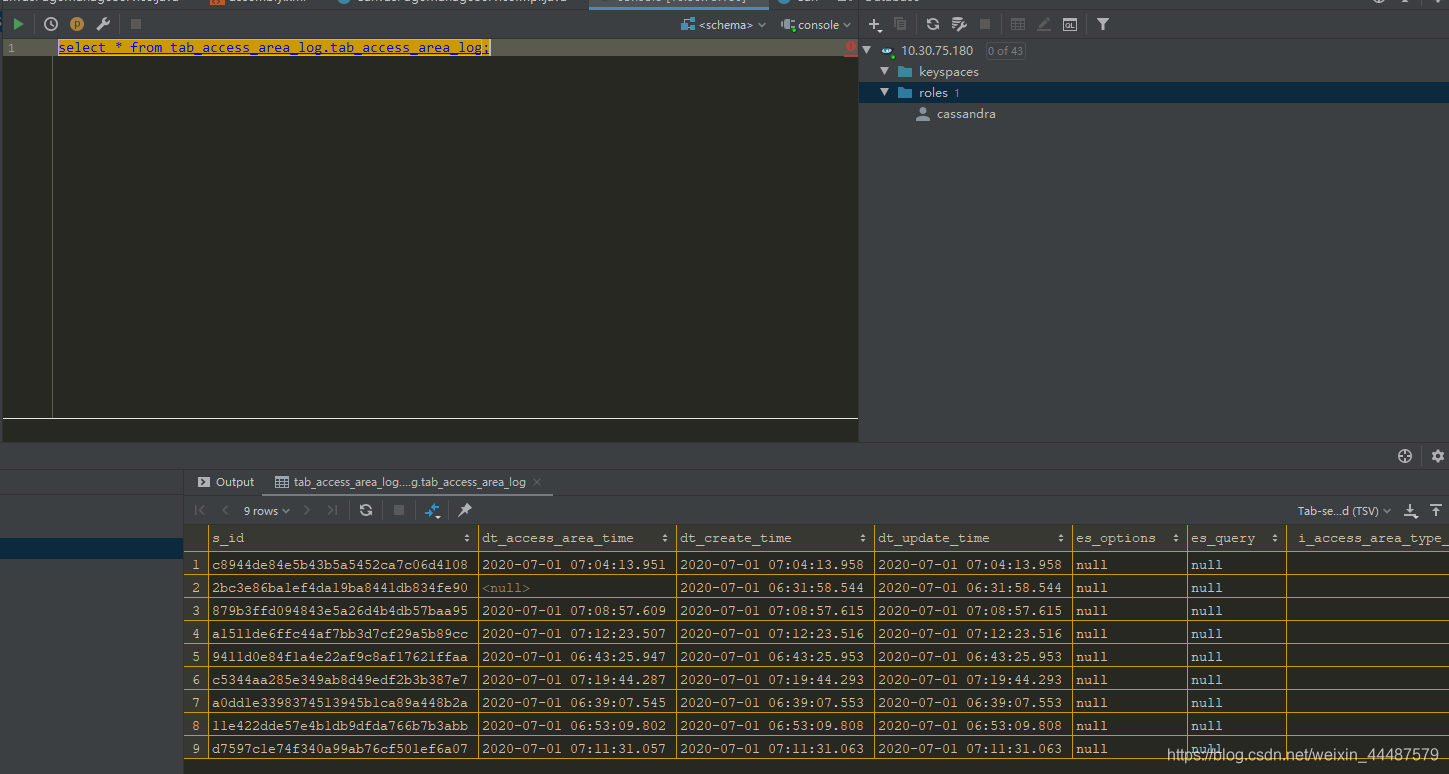
Task: Select s_id cell d7597c1e74f340a99ab76cf501ef6a07
Action: [x=343, y=749]
